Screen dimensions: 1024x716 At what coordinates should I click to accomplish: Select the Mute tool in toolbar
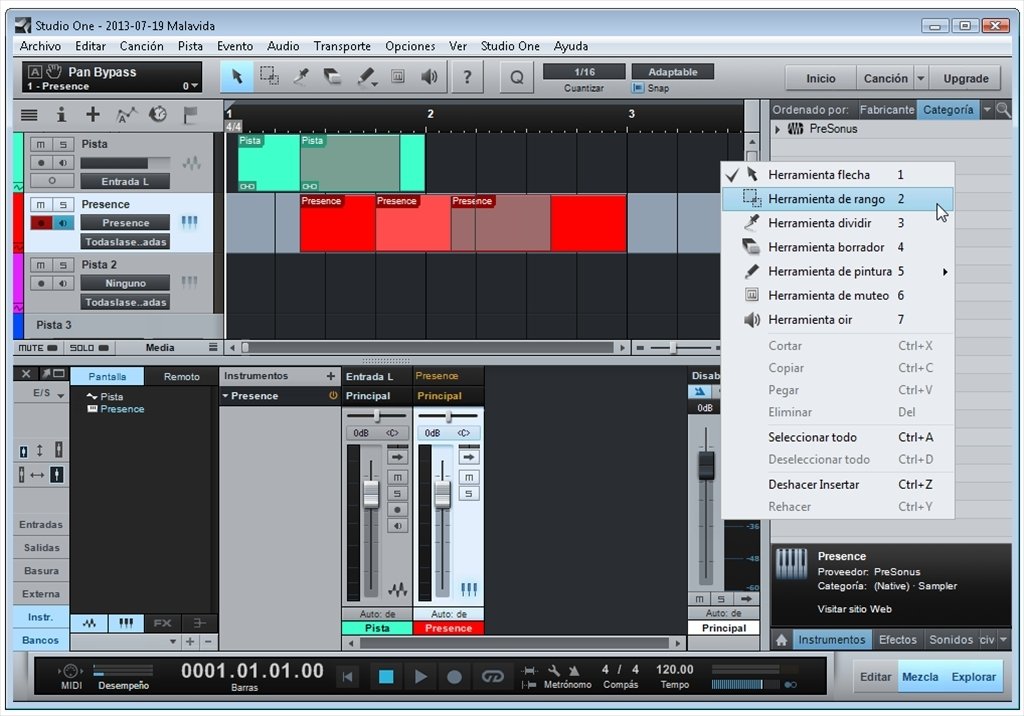(x=398, y=77)
